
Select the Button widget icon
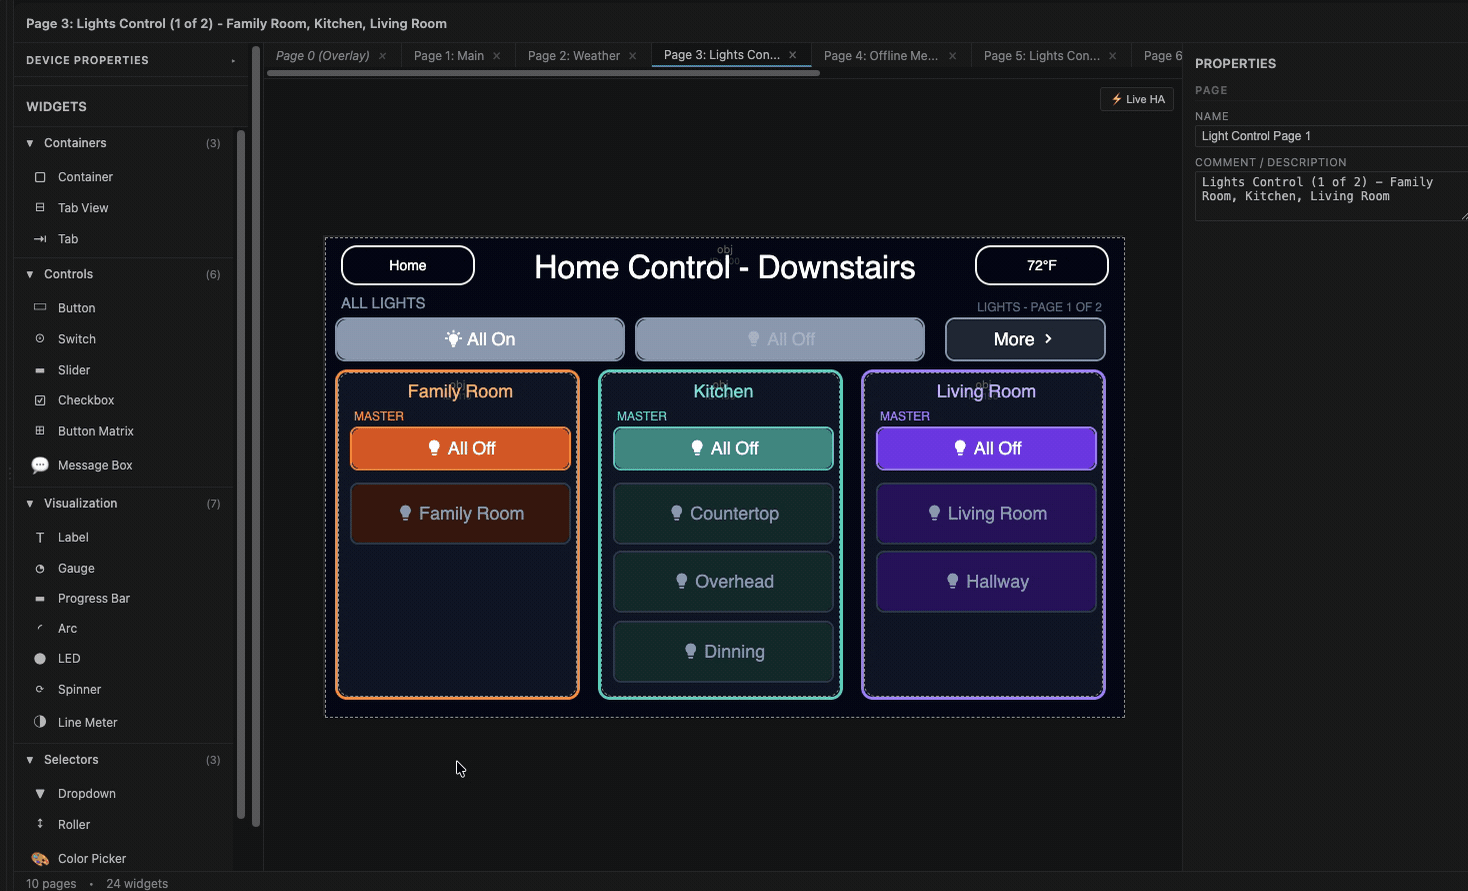tap(40, 308)
